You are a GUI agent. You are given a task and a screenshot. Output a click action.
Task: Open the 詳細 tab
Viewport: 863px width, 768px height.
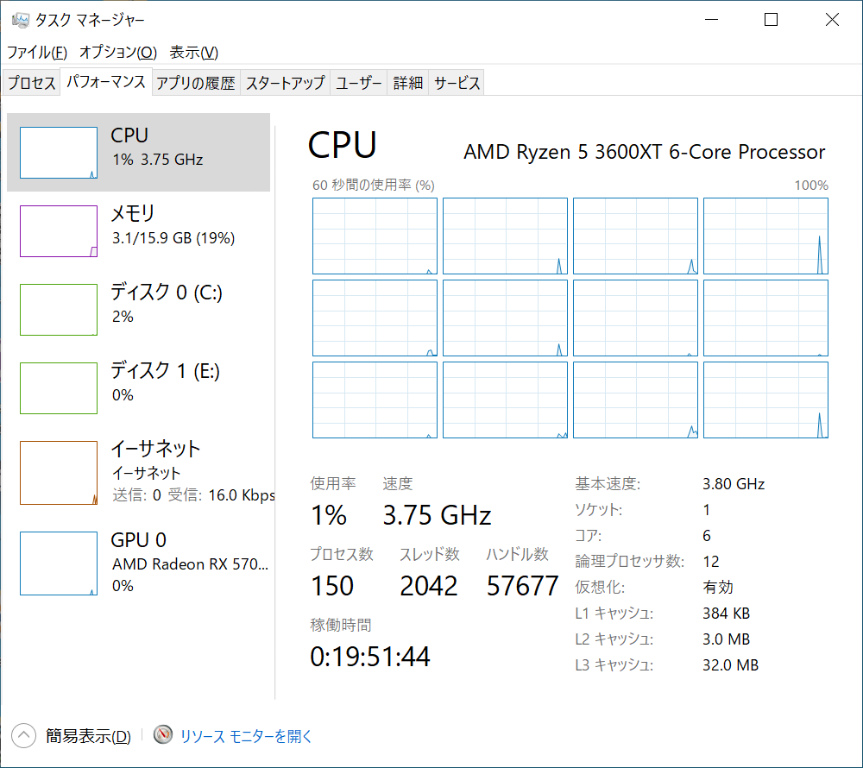click(x=408, y=84)
